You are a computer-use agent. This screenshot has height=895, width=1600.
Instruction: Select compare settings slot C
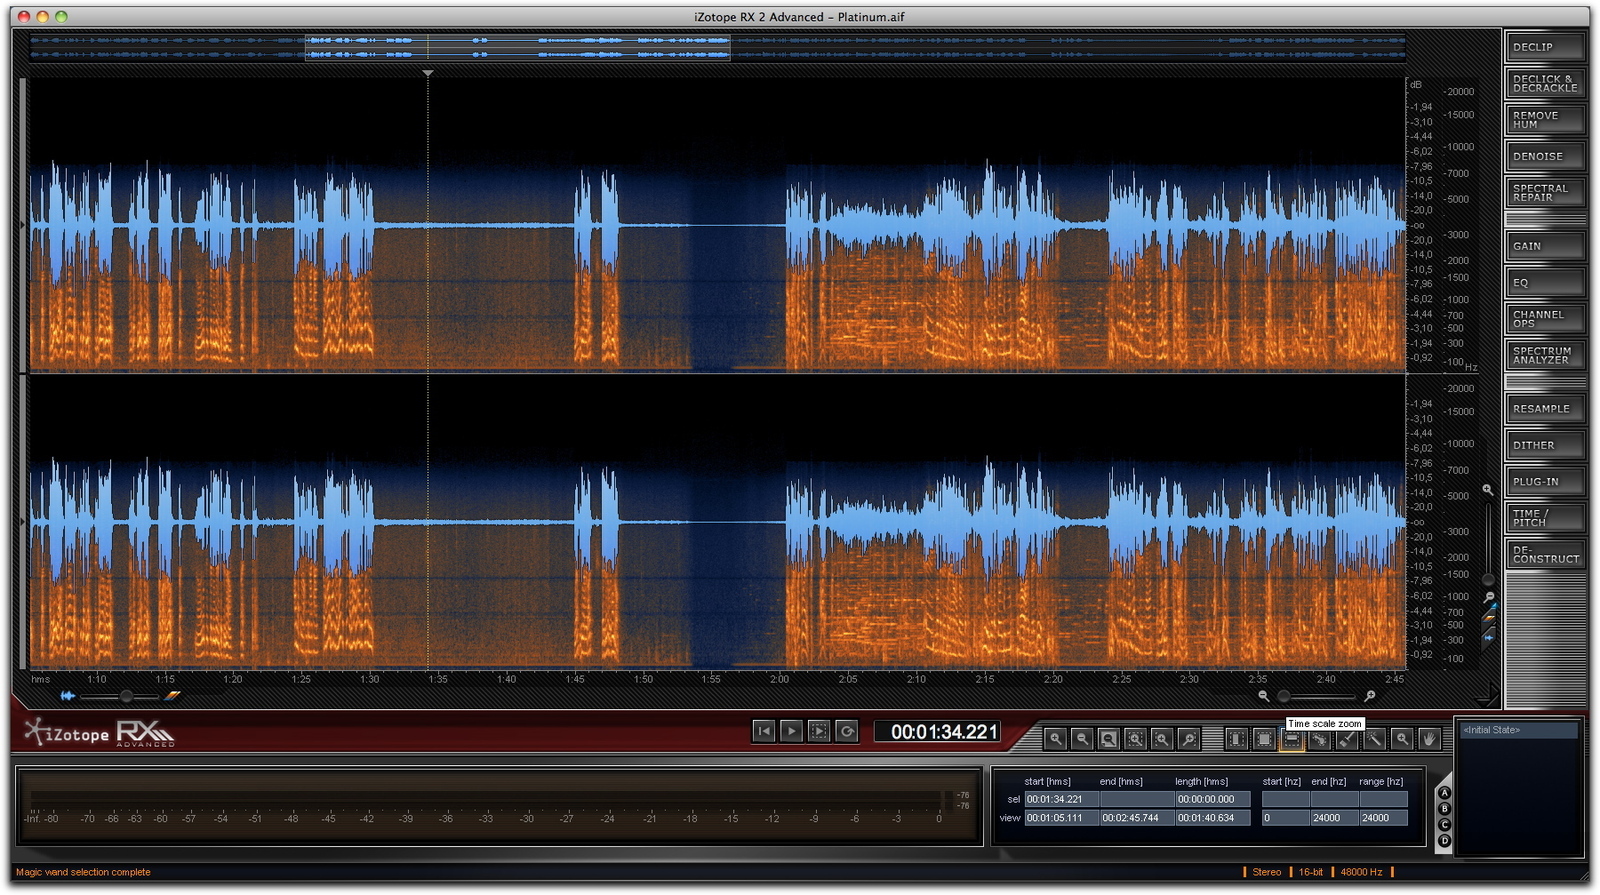point(1444,825)
